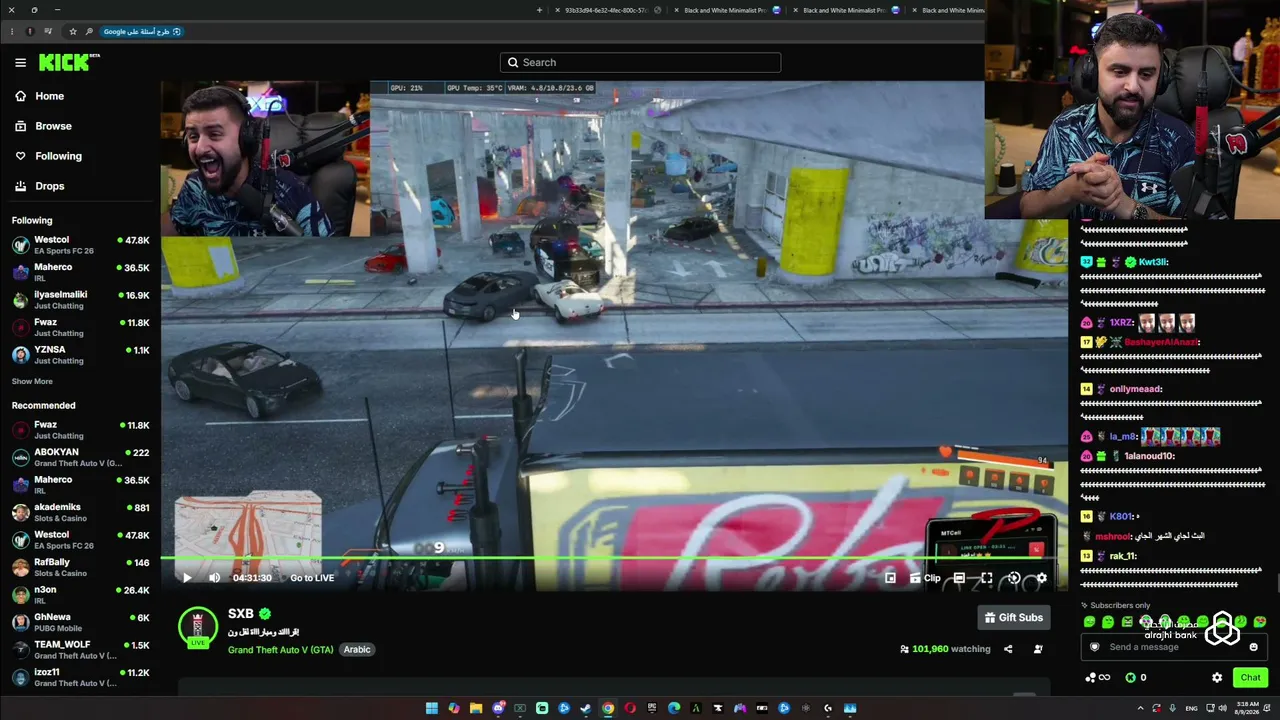Screen dimensions: 1280x720
Task: Bookmark the page with the star icon
Action: [73, 31]
